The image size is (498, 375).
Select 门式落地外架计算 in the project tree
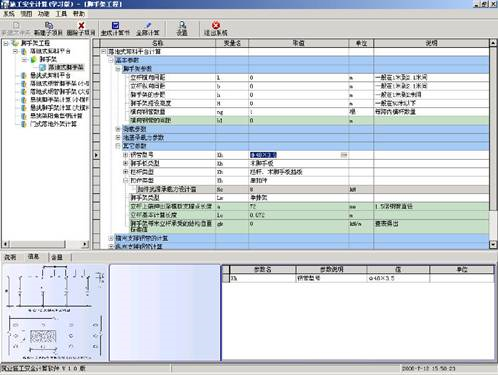tap(53, 124)
